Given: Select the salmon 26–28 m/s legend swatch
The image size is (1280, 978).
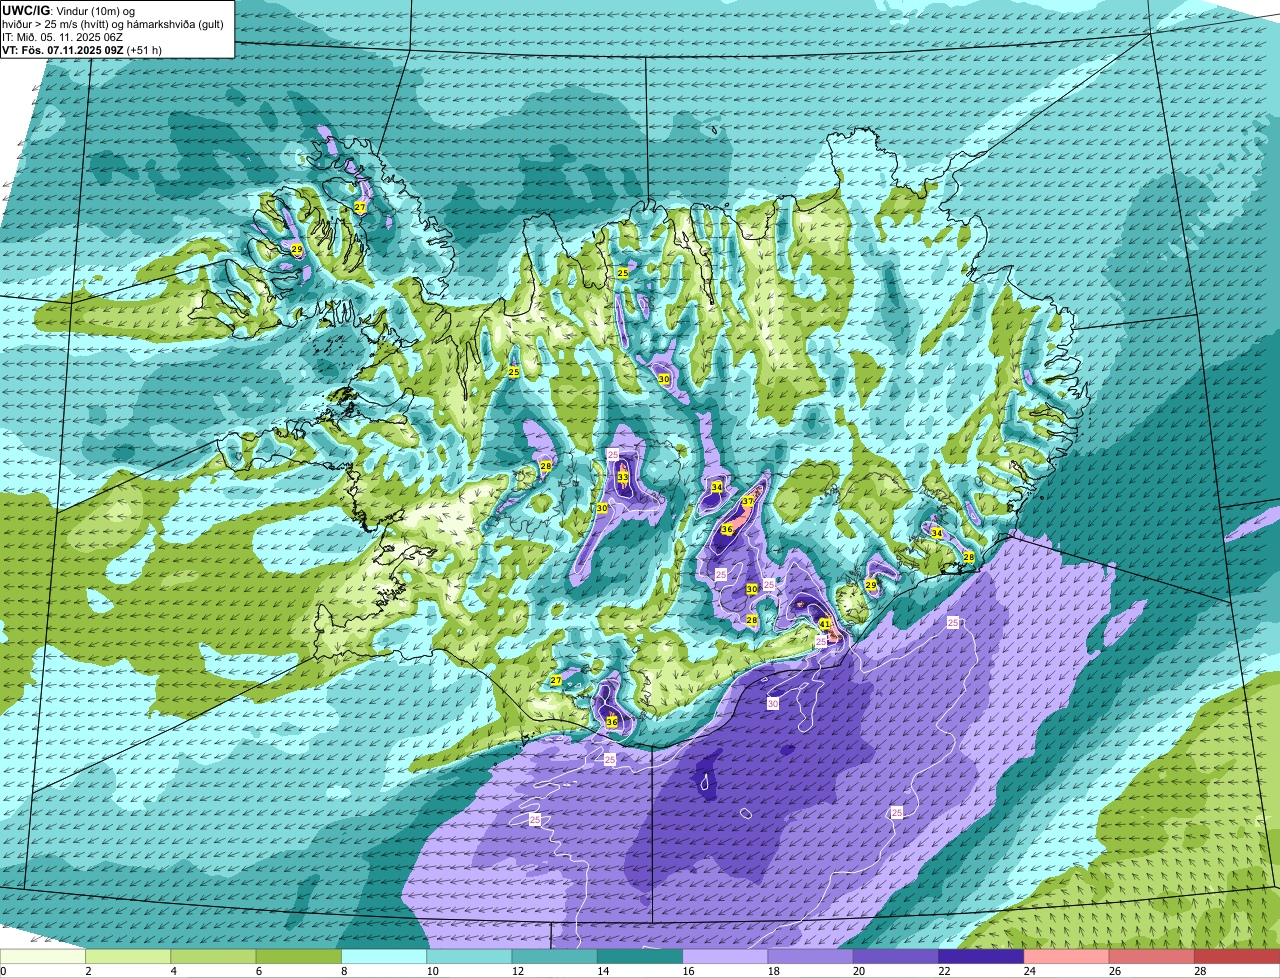Looking at the screenshot, I should [x=1152, y=956].
